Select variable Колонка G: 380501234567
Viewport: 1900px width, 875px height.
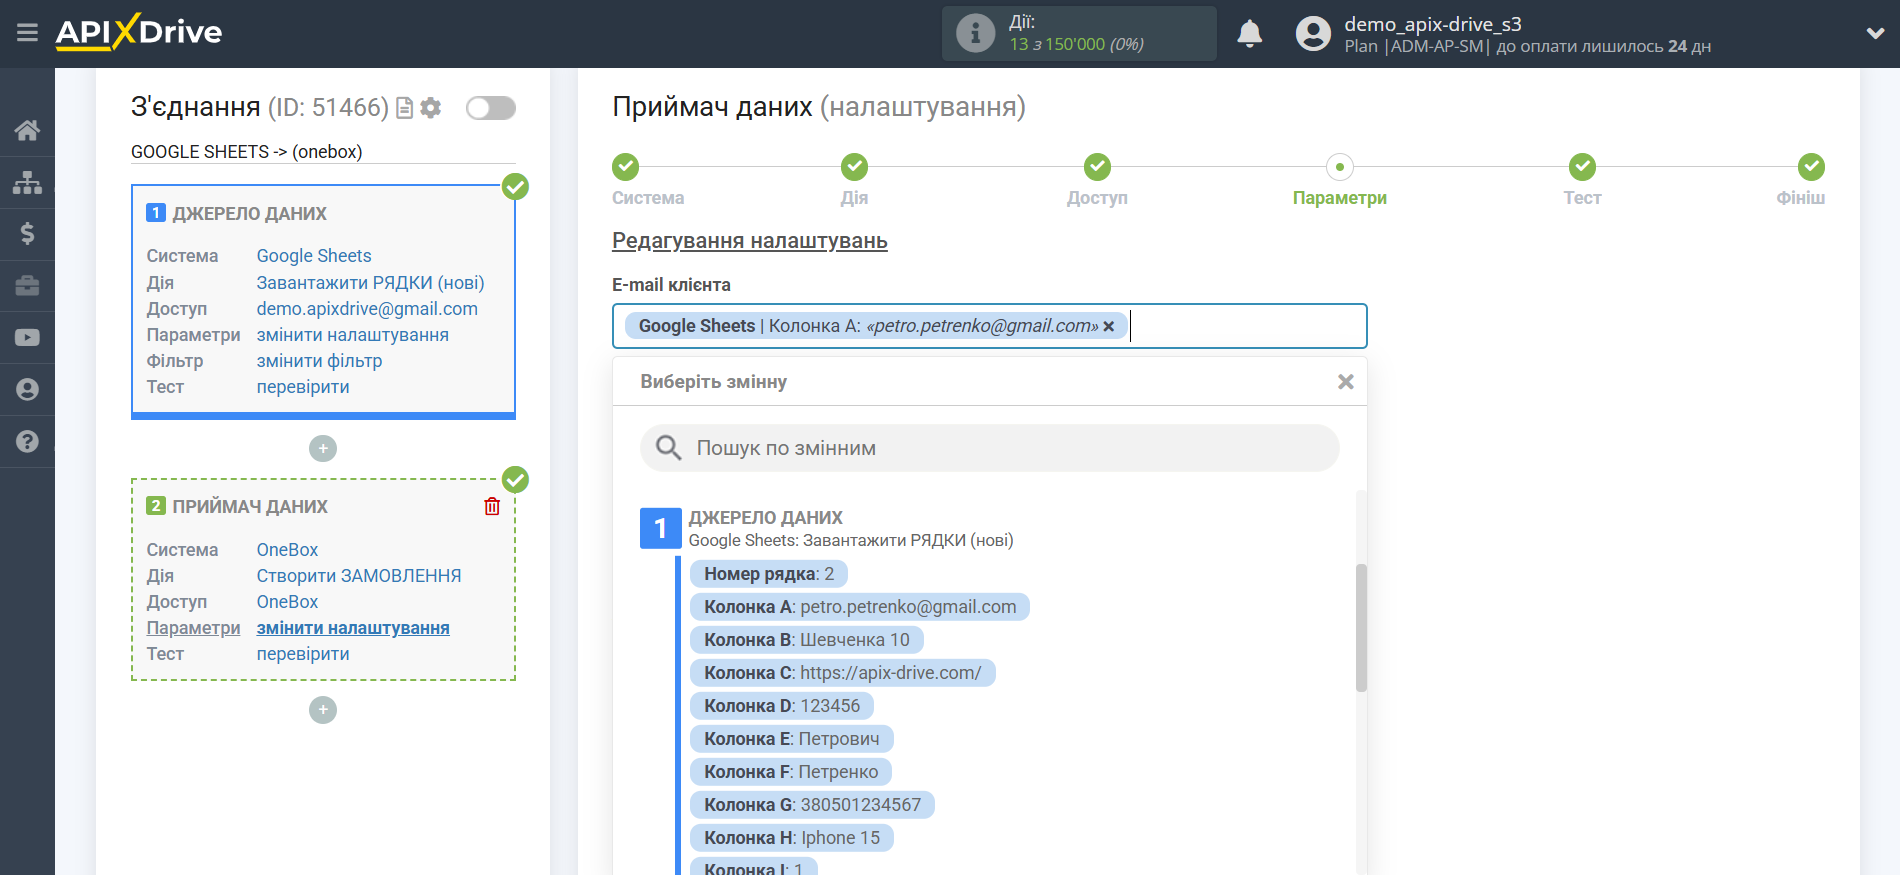click(812, 805)
